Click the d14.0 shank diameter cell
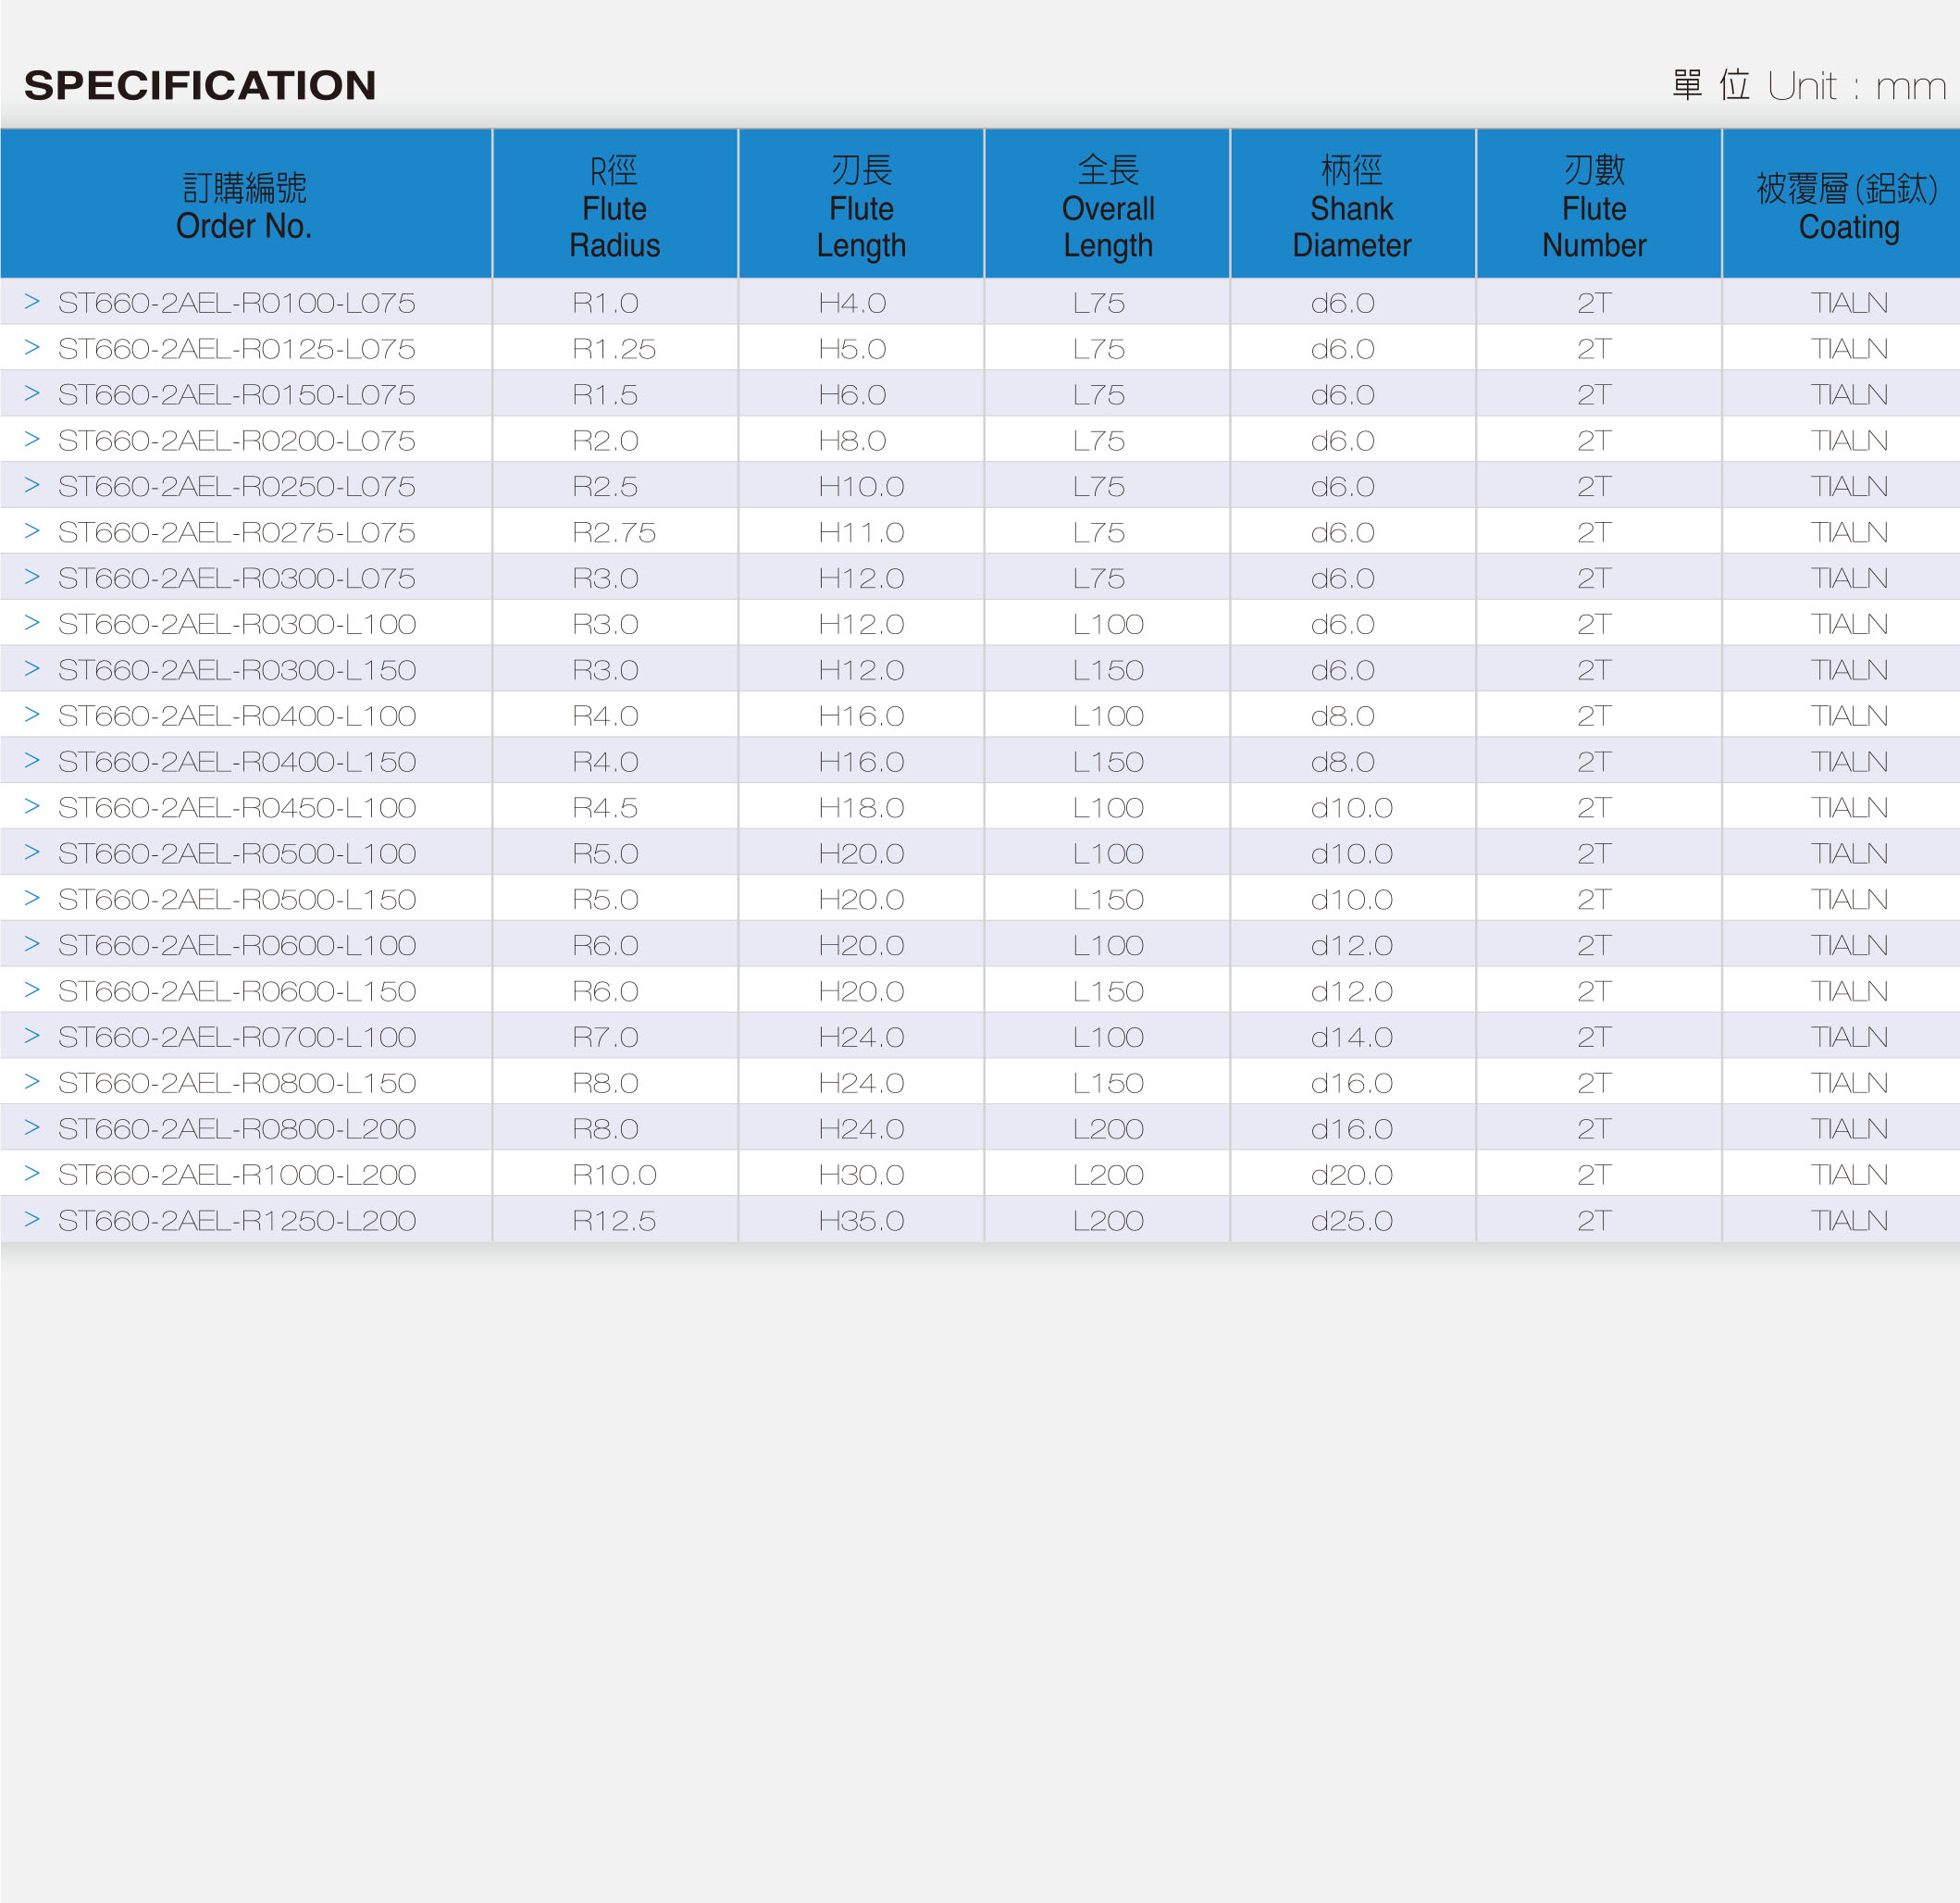Image resolution: width=1960 pixels, height=1903 pixels. 1352,1037
